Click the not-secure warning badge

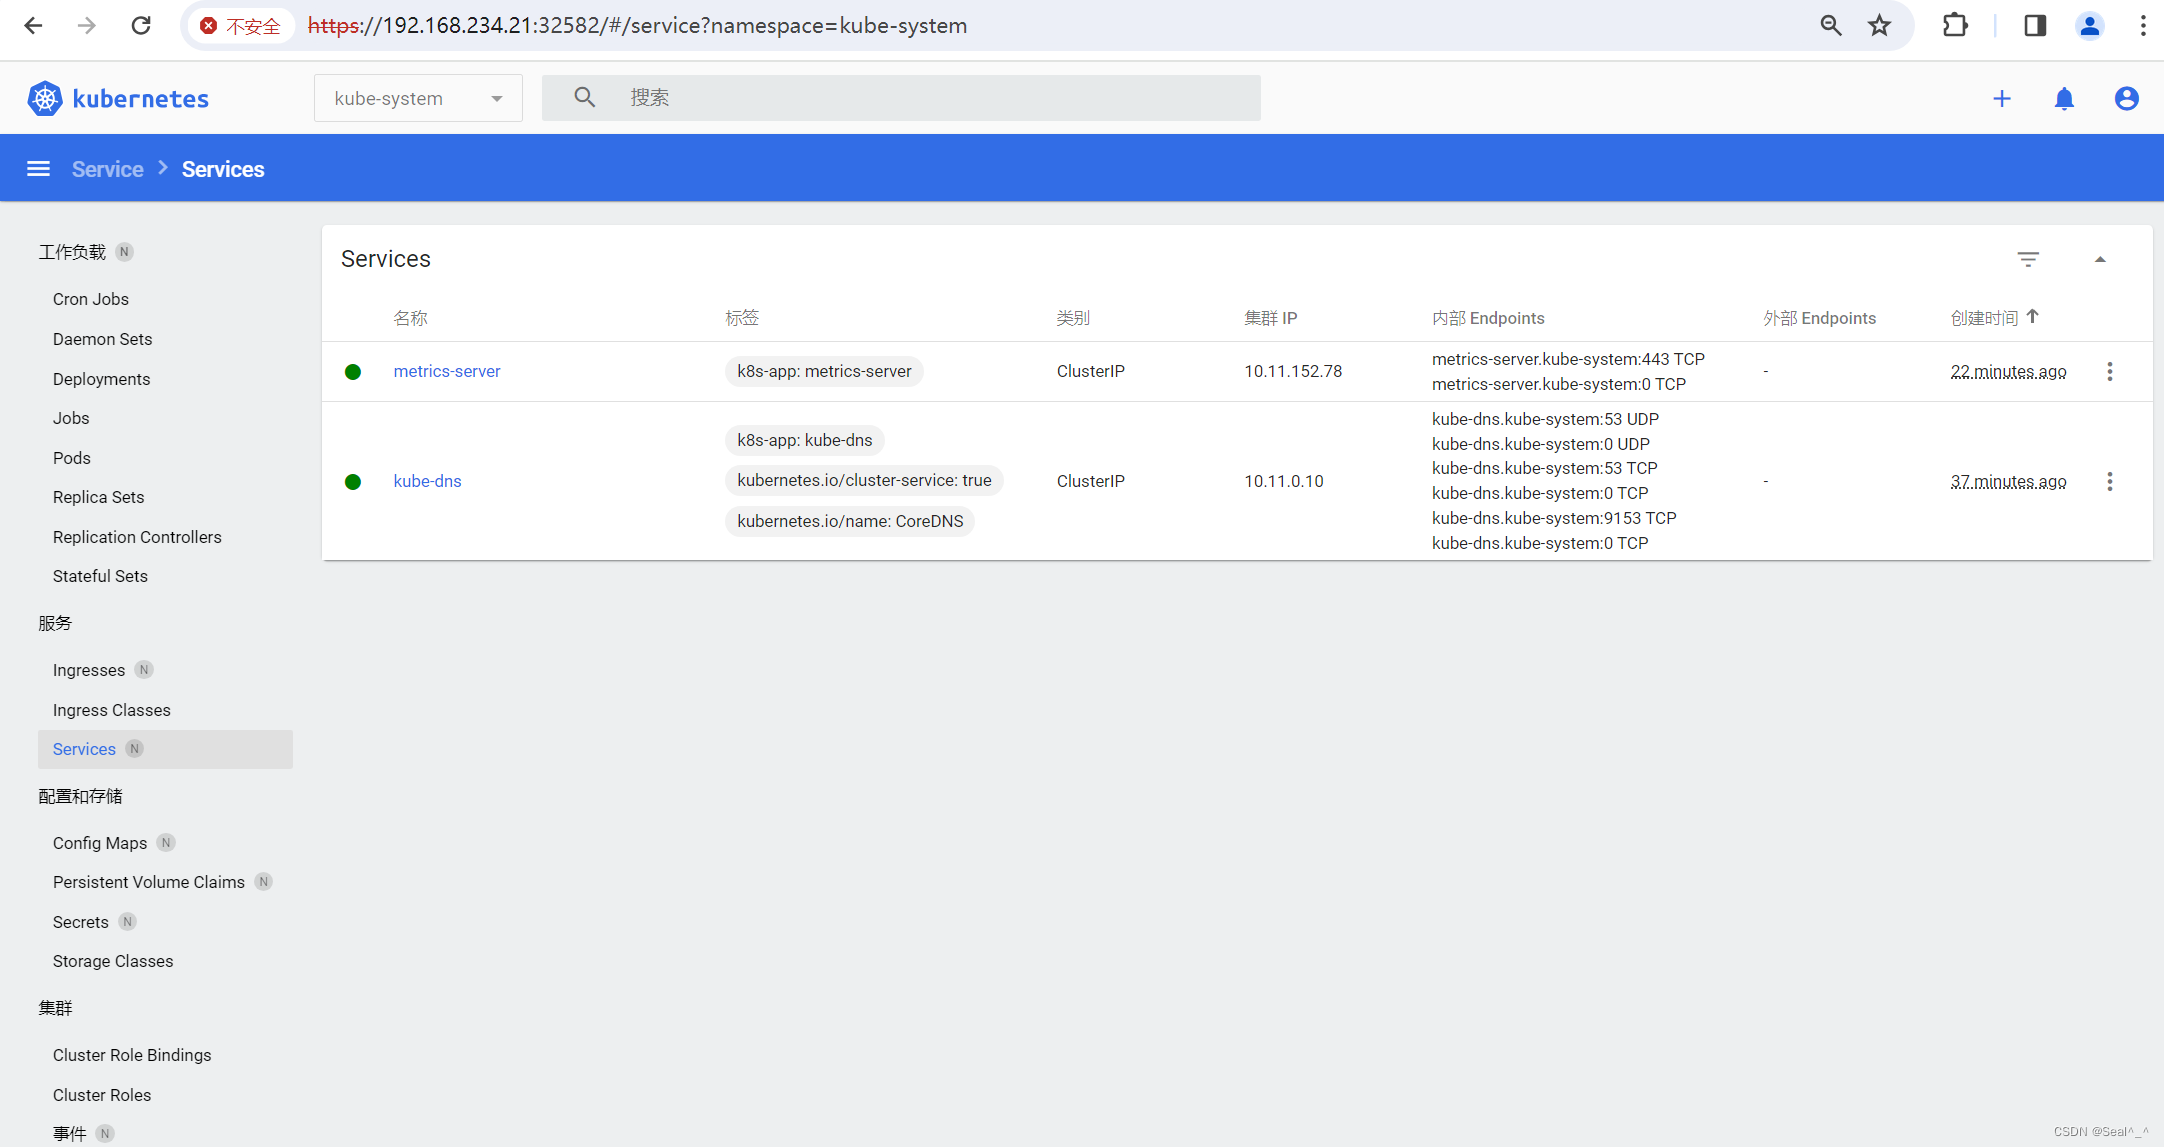pyautogui.click(x=241, y=25)
